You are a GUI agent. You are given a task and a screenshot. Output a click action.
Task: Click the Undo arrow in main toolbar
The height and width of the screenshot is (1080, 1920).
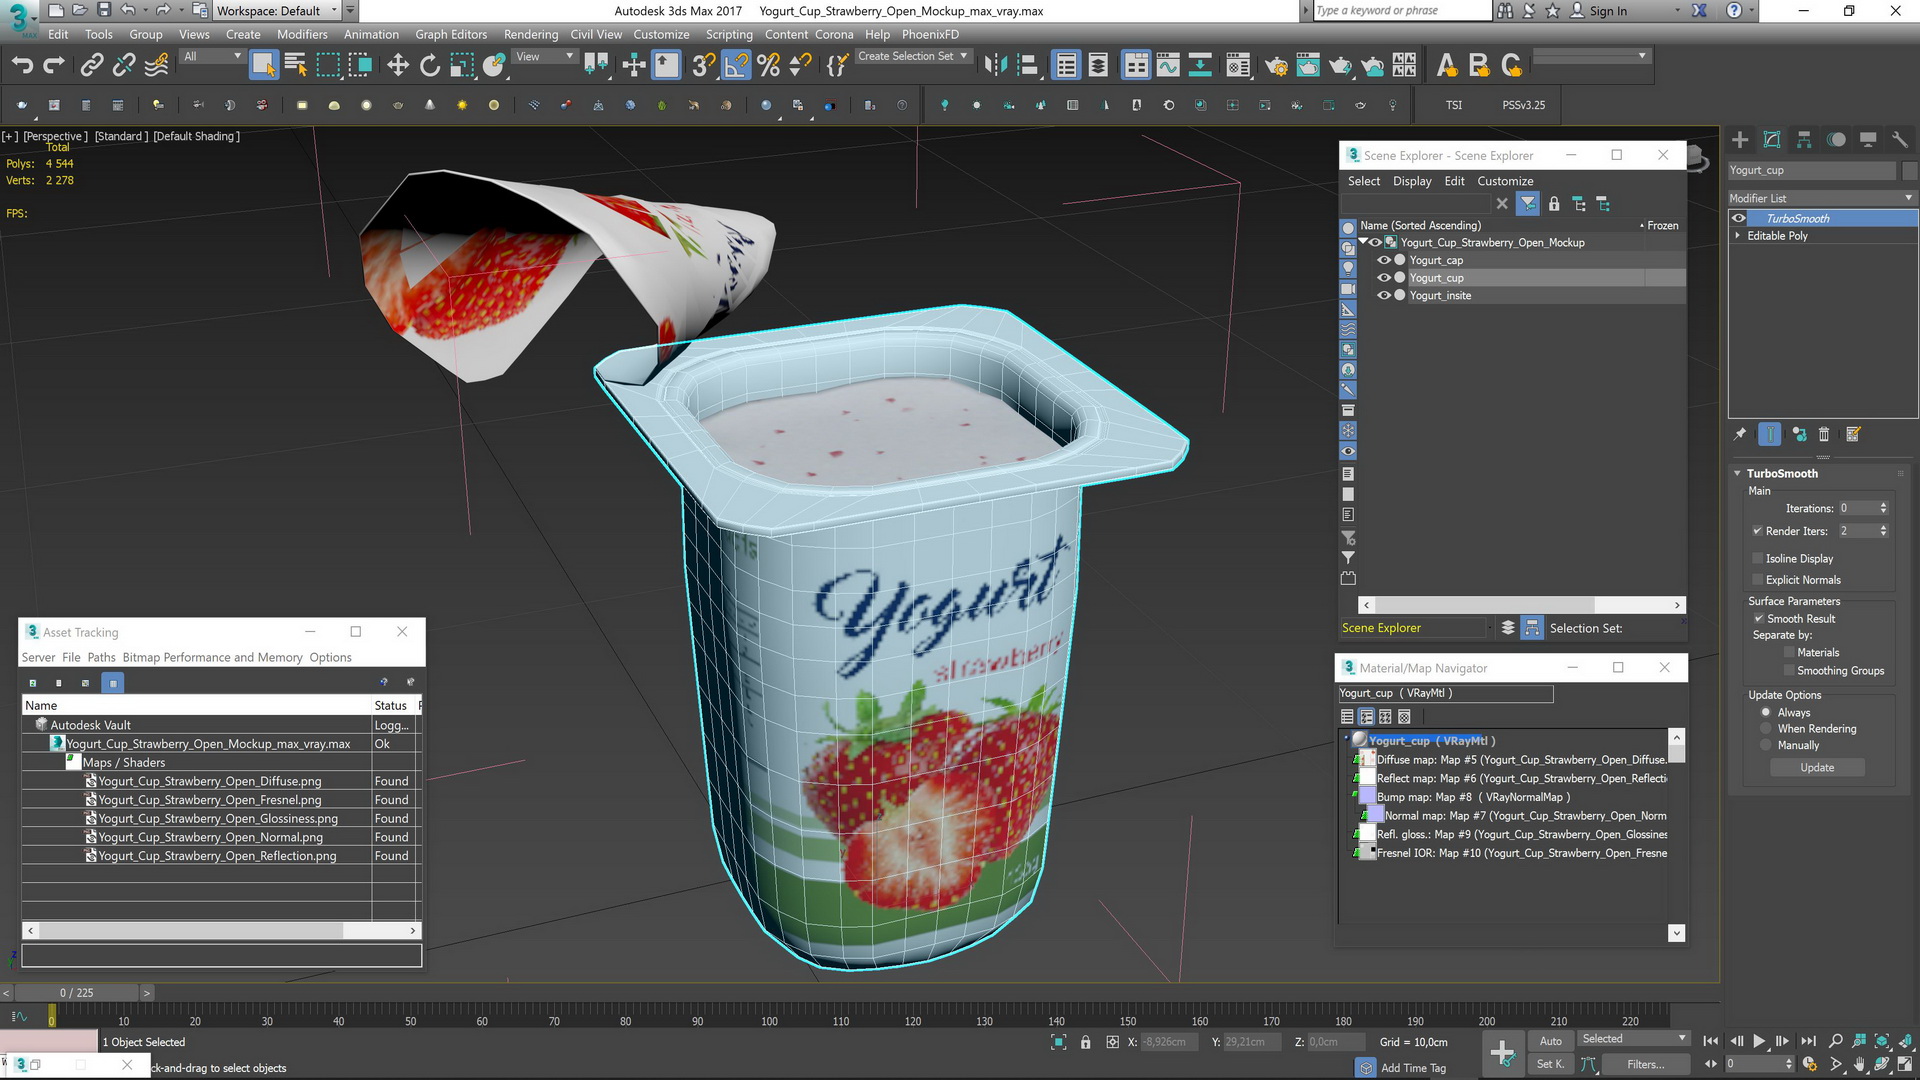[x=22, y=66]
